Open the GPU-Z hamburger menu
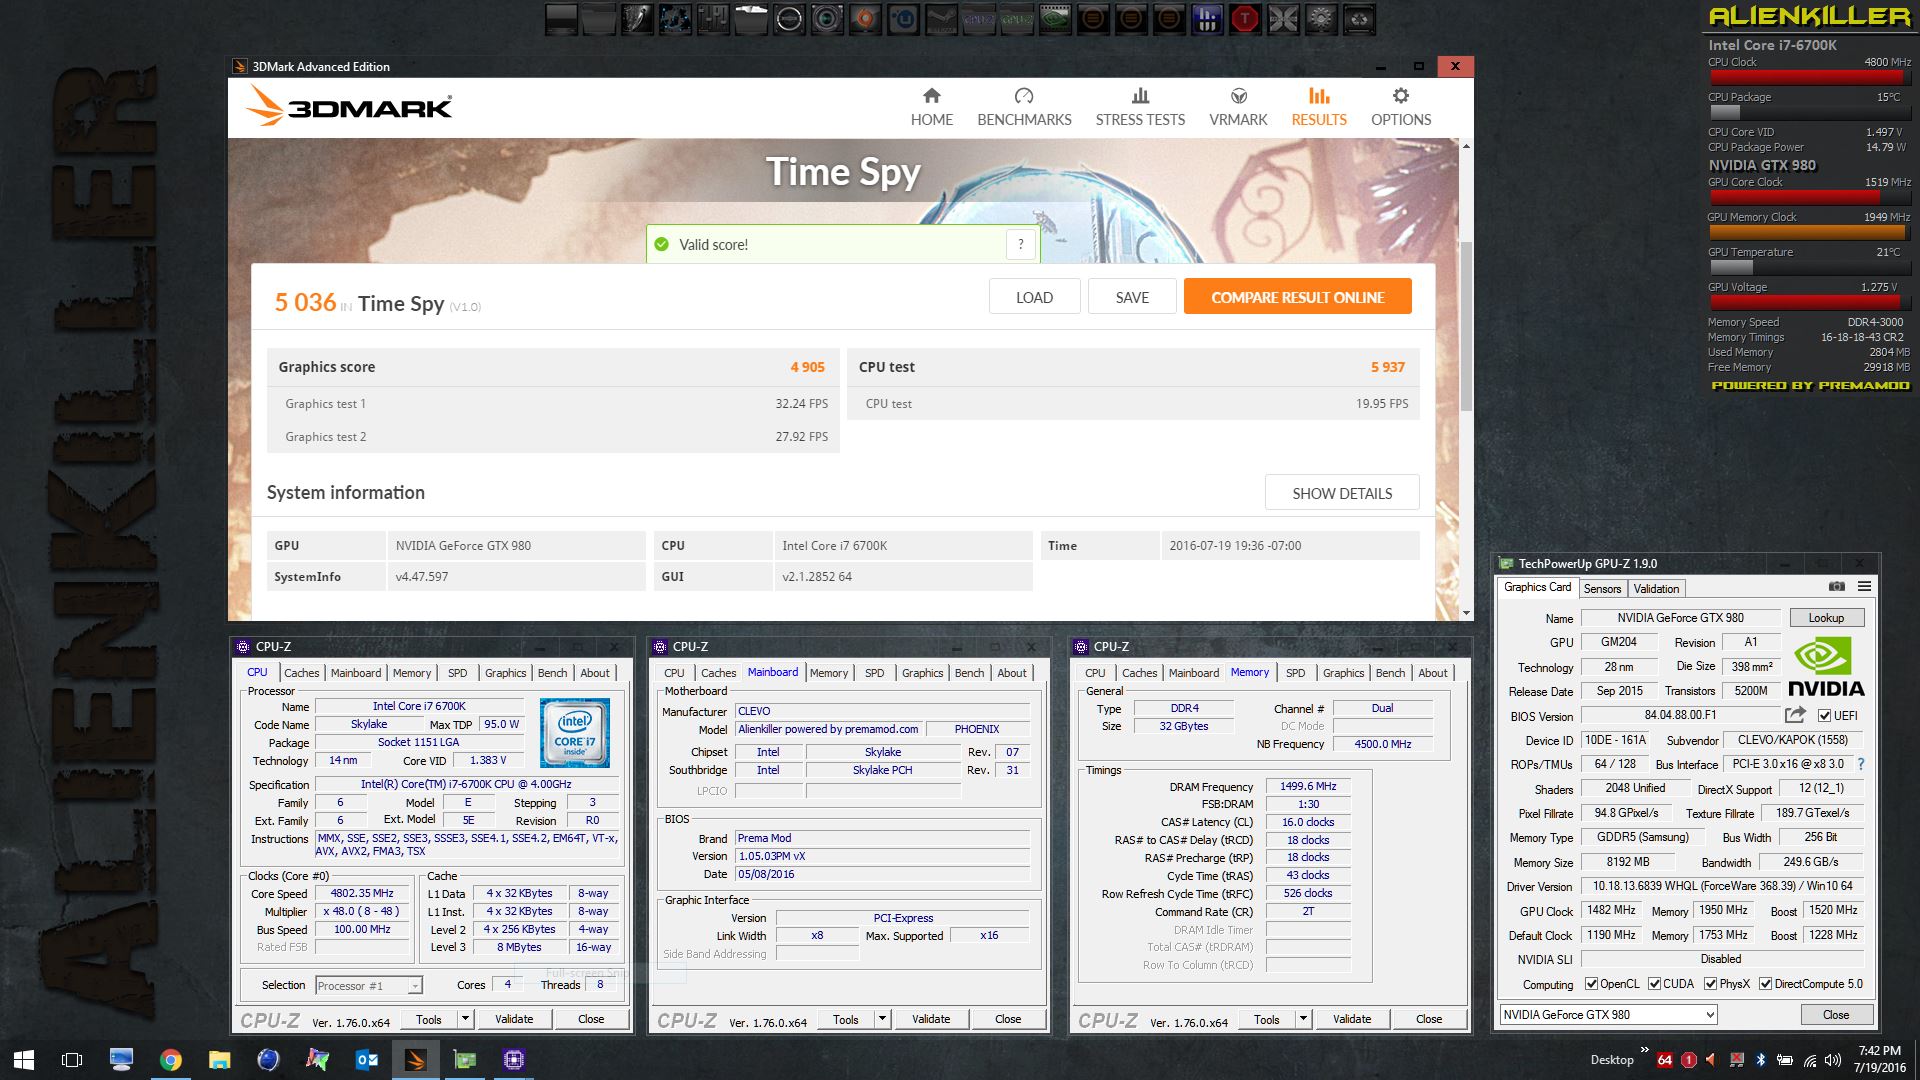Viewport: 1920px width, 1080px height. 1864,587
